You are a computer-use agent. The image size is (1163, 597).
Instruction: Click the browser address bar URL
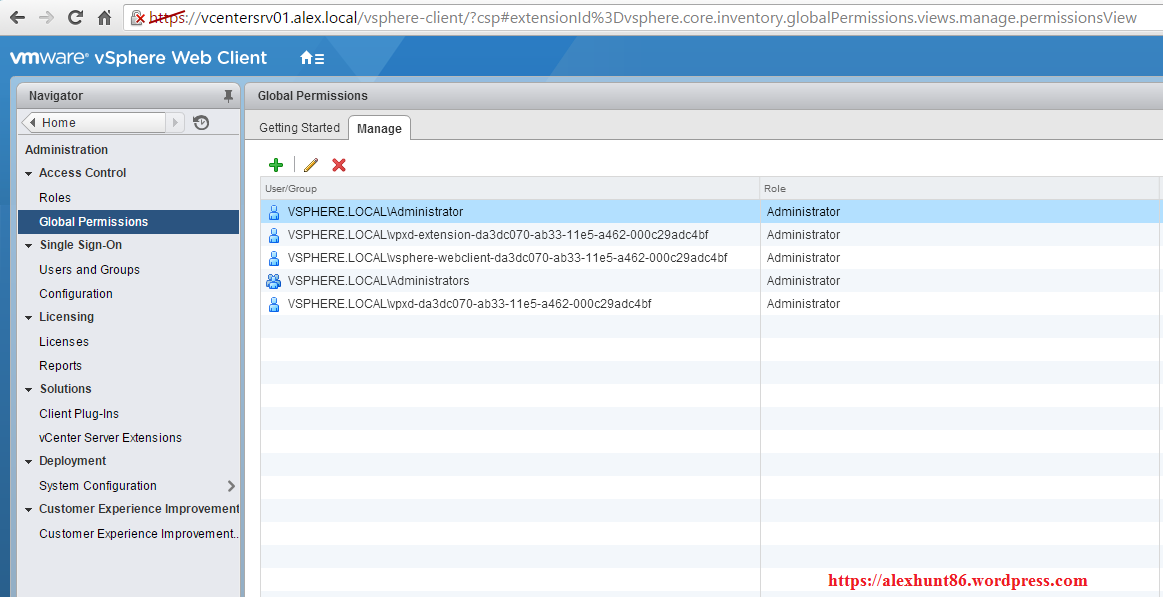tap(640, 17)
